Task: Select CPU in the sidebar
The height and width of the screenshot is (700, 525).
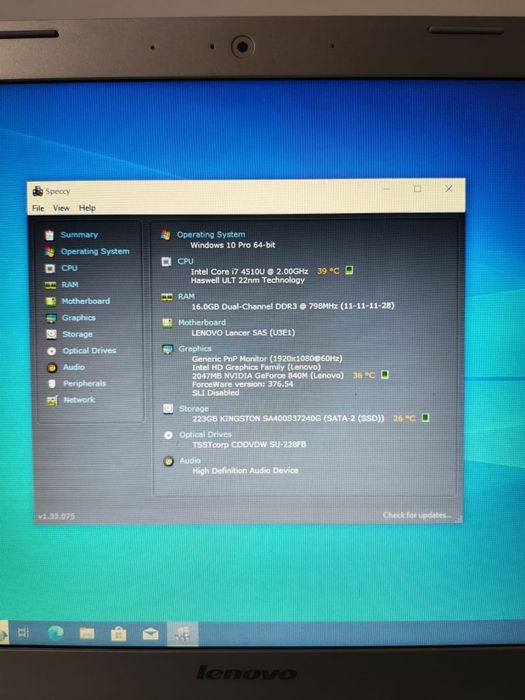Action: [69, 268]
